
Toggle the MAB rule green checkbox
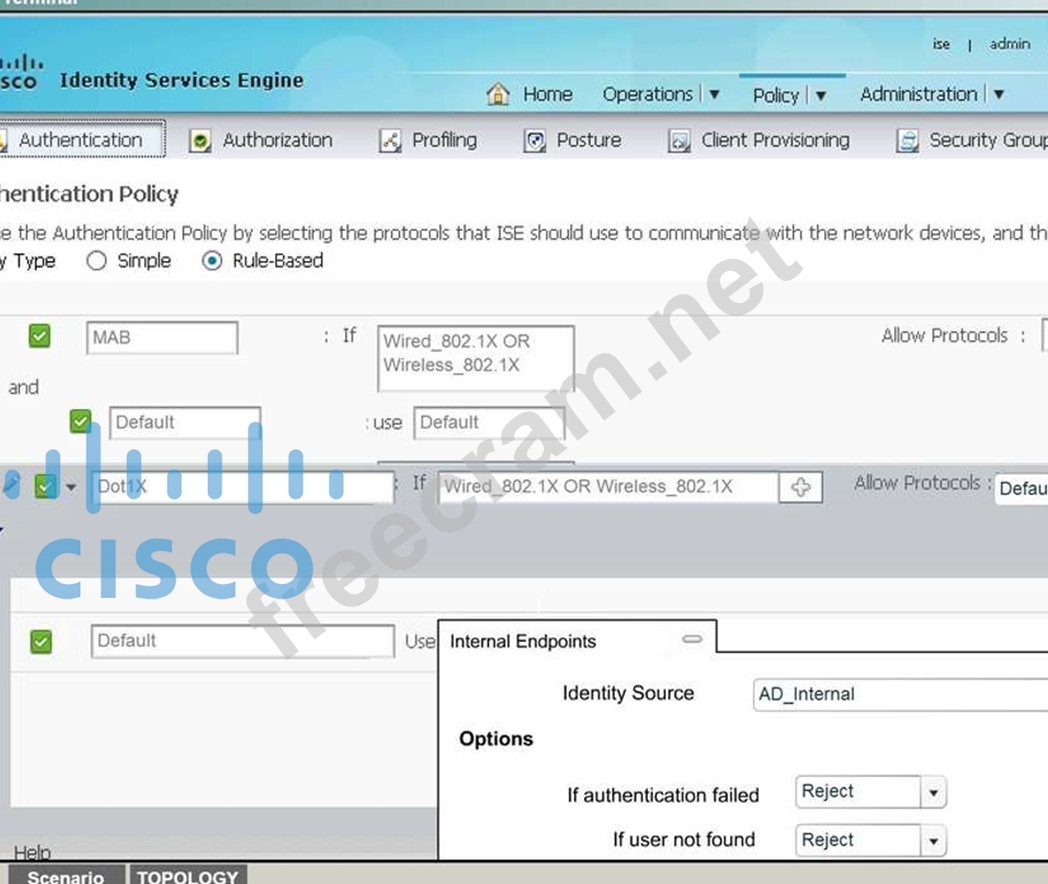coord(39,337)
